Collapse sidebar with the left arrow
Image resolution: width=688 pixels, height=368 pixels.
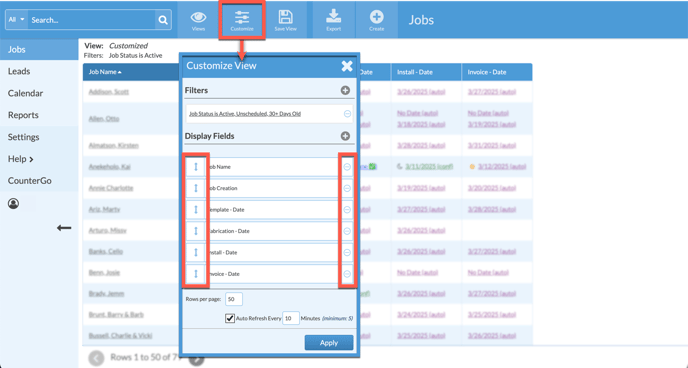(x=64, y=228)
